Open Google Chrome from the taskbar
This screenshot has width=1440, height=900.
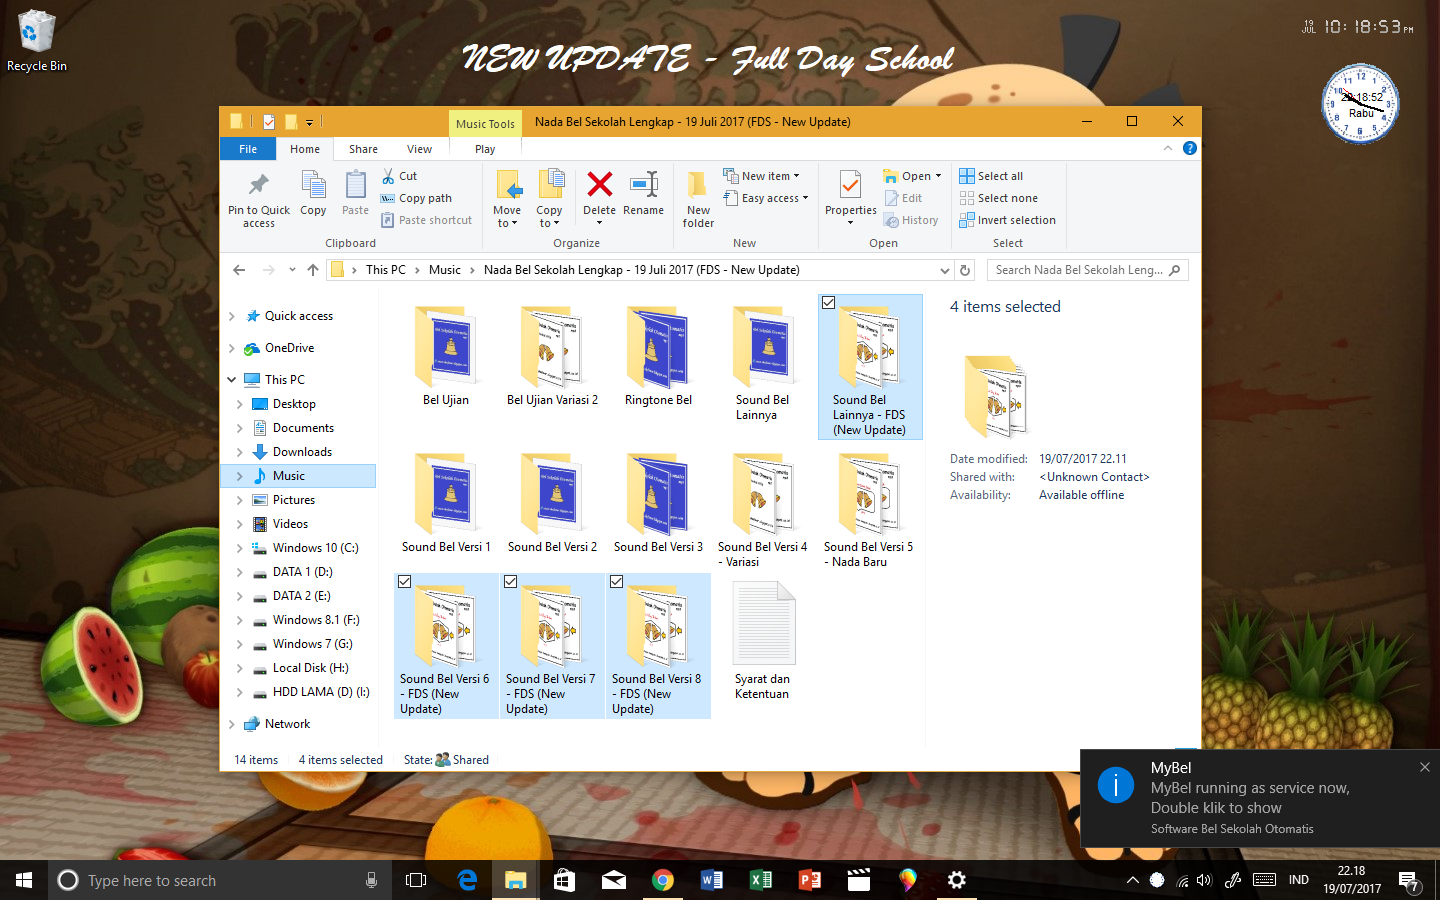pyautogui.click(x=662, y=880)
